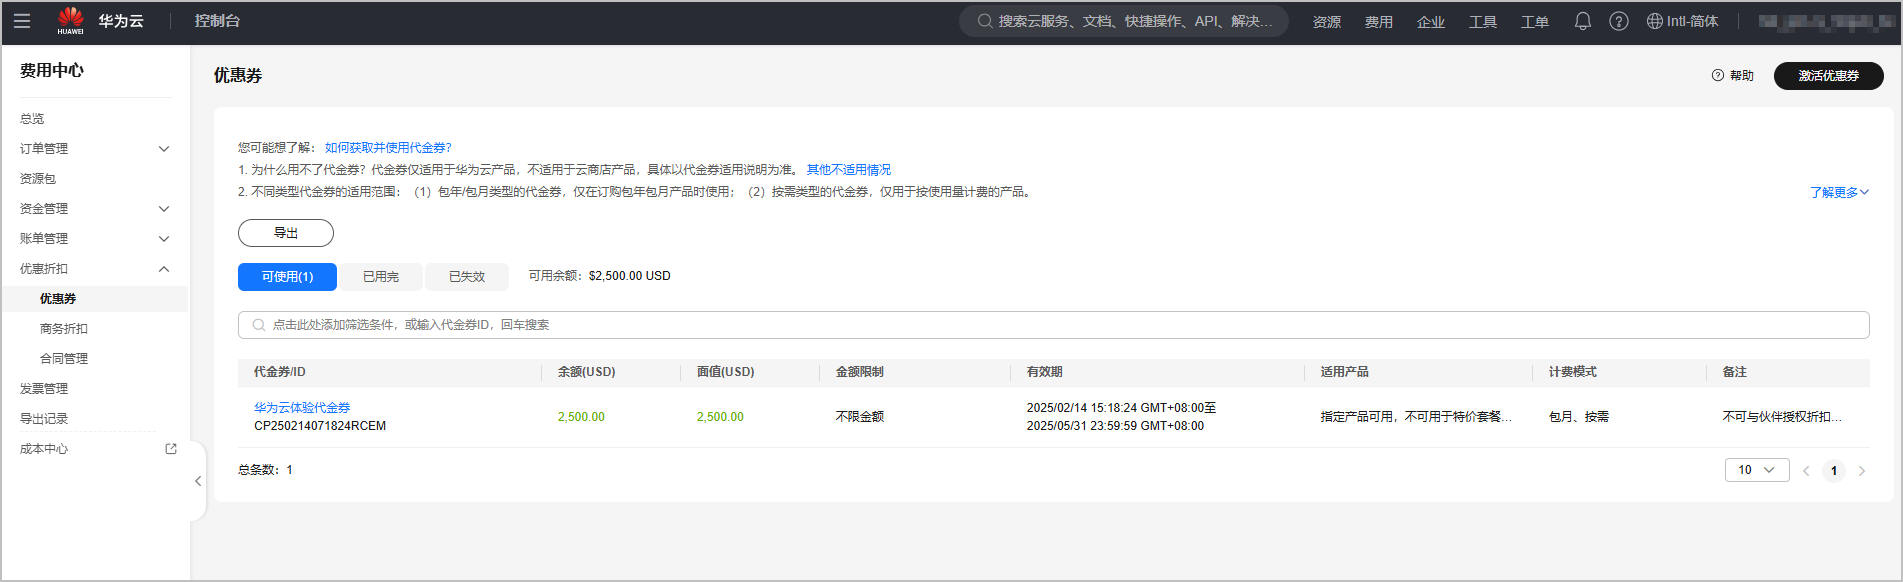
Task: Open the page size dropdown showing 10
Action: point(1756,470)
